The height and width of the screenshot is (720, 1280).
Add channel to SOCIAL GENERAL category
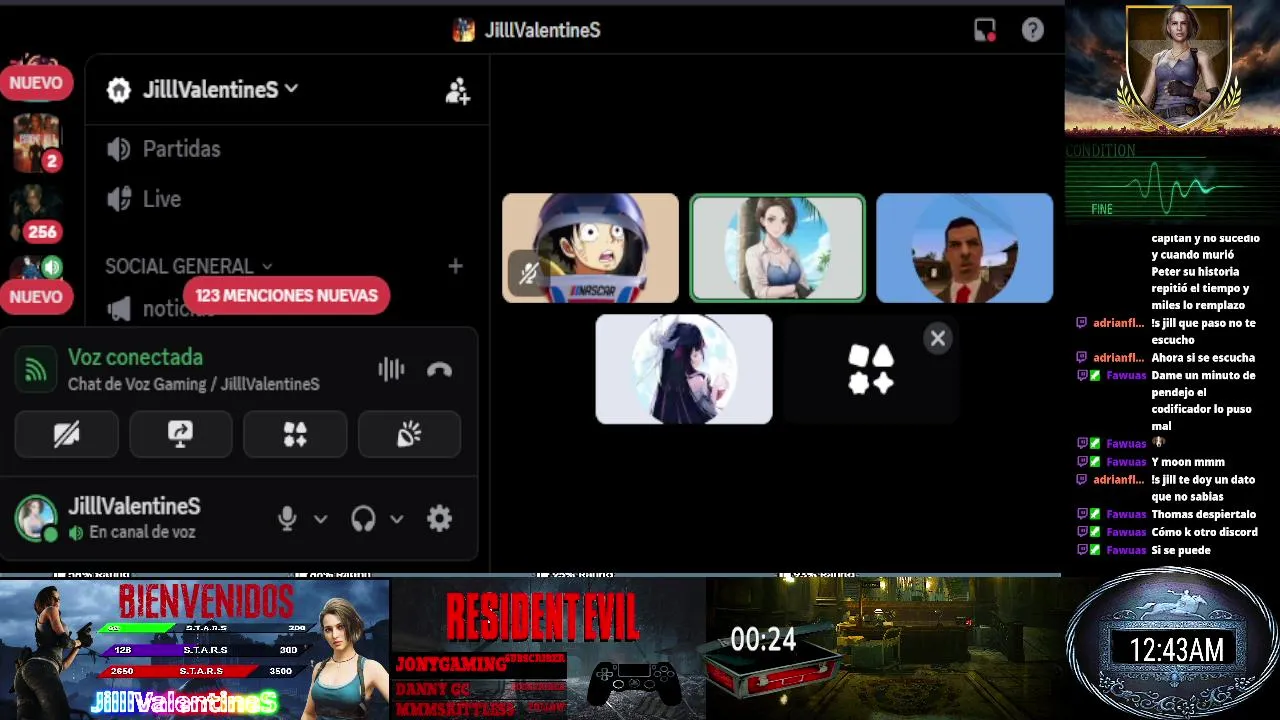point(455,266)
